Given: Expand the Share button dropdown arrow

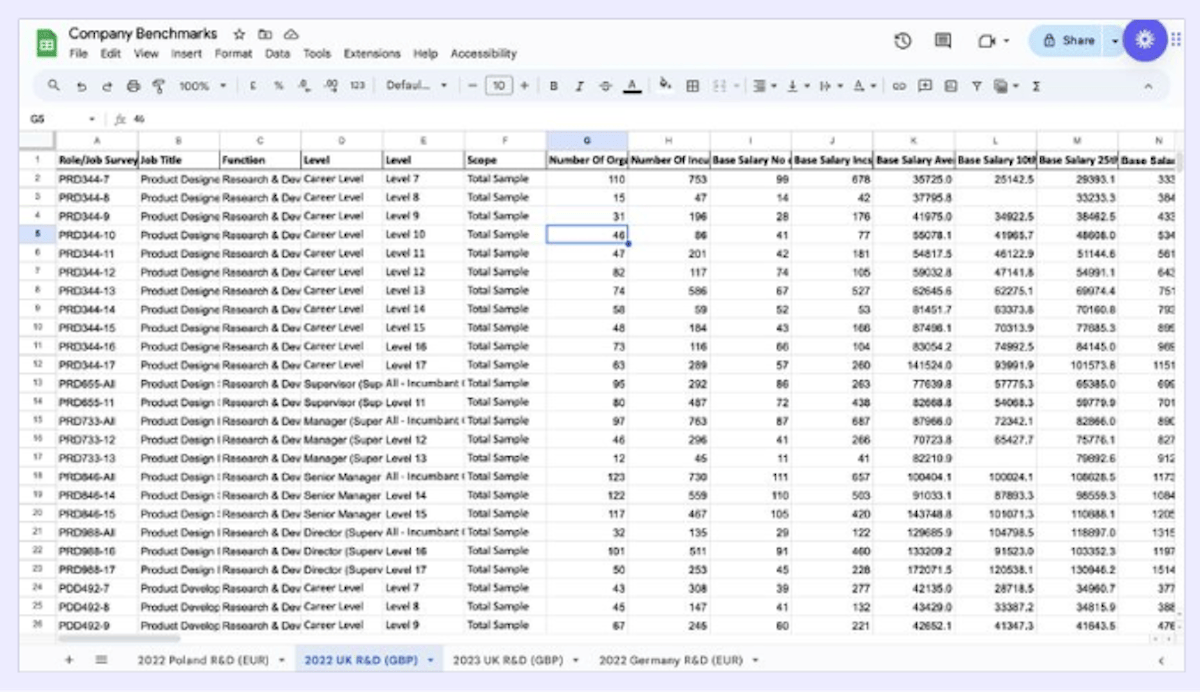Looking at the screenshot, I should [1114, 41].
